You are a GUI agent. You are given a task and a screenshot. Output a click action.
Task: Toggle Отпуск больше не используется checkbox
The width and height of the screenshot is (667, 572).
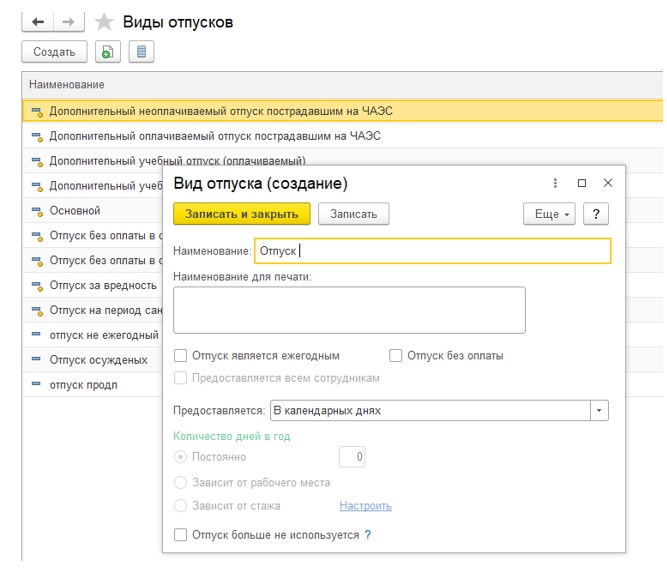tap(181, 535)
